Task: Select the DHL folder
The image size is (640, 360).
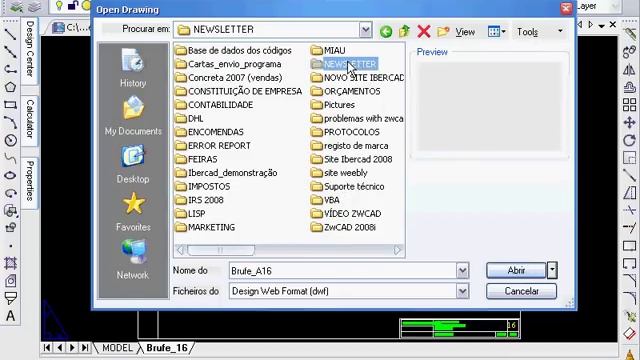Action: point(189,118)
